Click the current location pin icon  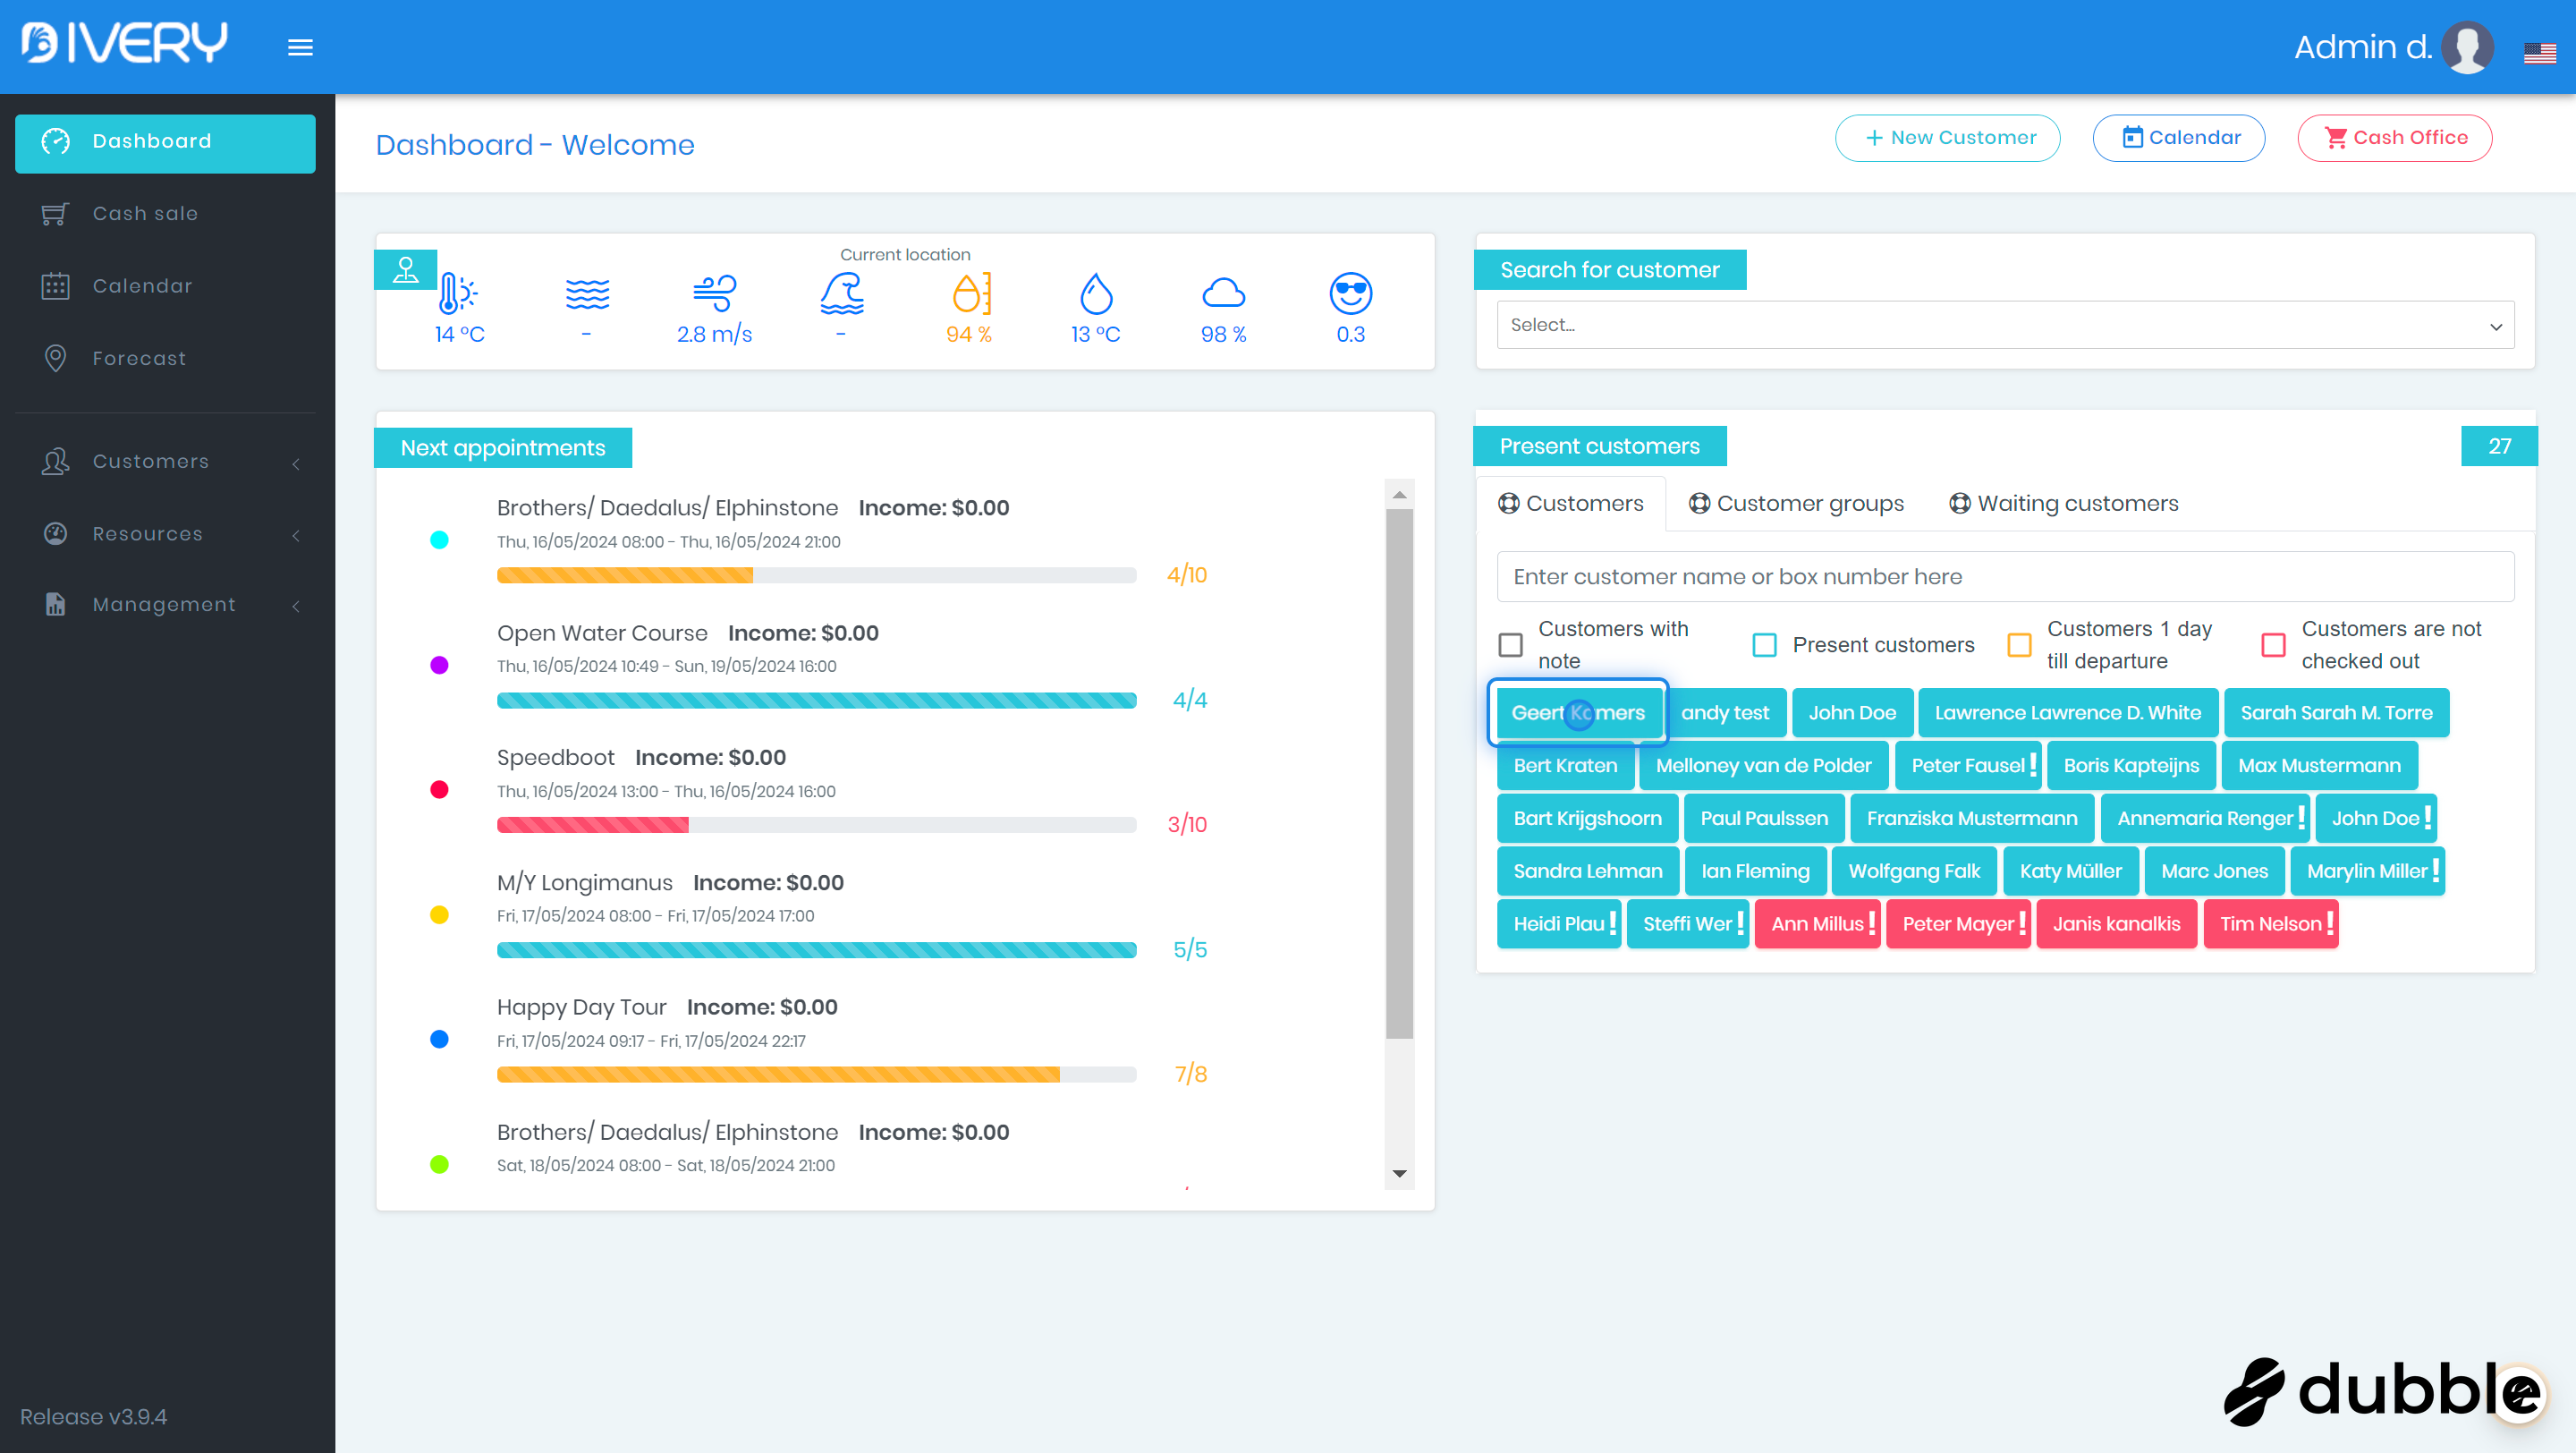(405, 269)
